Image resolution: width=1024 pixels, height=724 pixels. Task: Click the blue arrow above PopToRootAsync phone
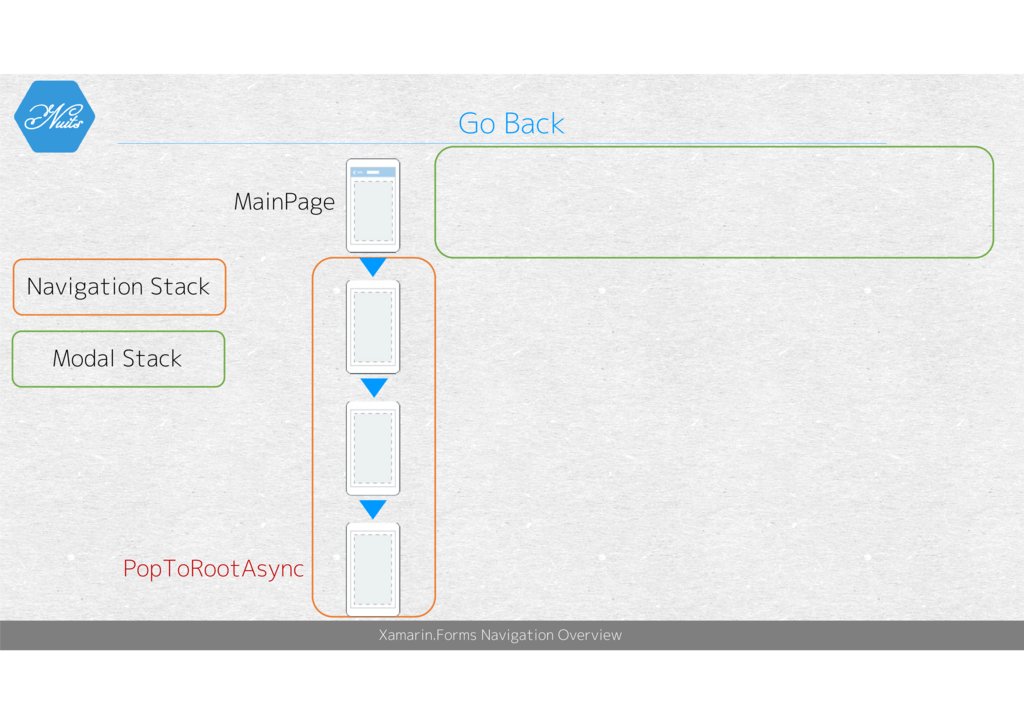tap(373, 509)
